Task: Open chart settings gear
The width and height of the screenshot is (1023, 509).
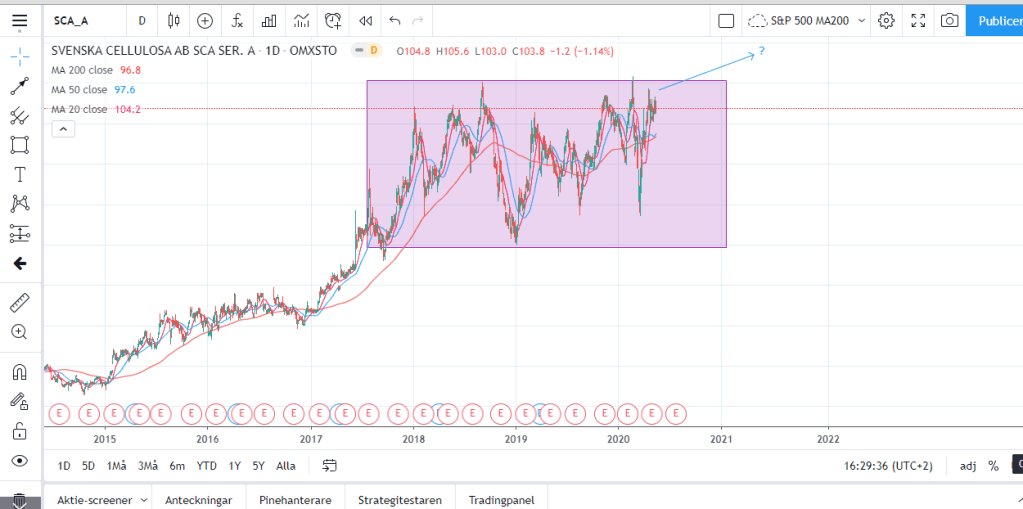Action: click(886, 20)
